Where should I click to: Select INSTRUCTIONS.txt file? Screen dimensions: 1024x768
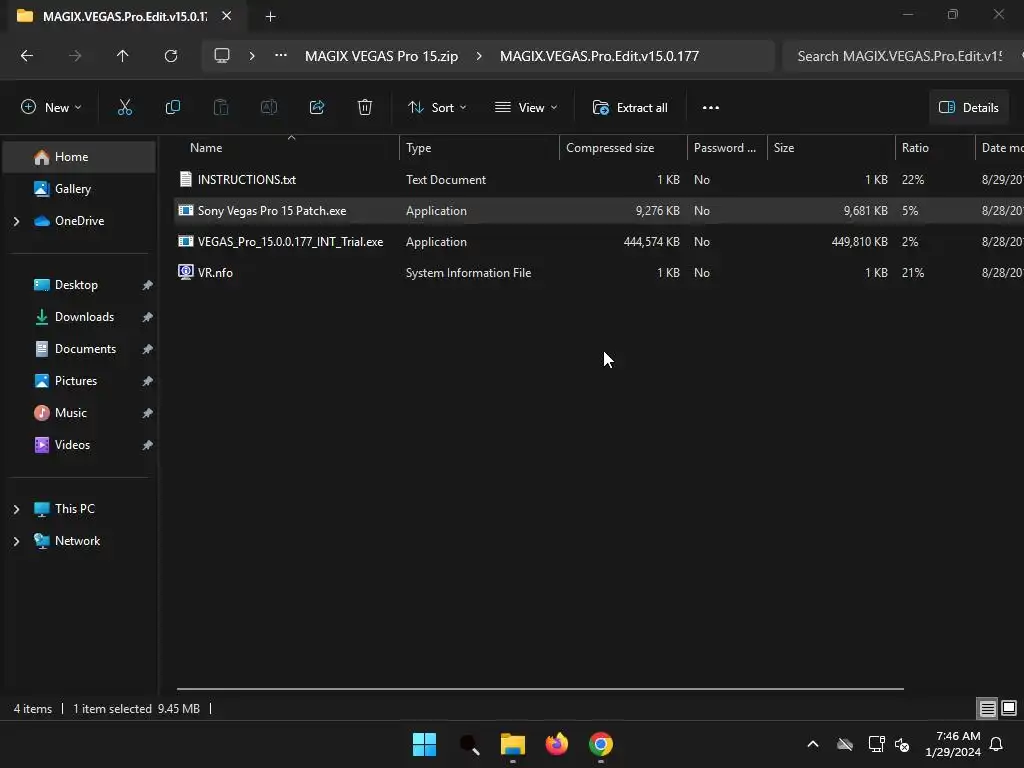click(x=247, y=180)
